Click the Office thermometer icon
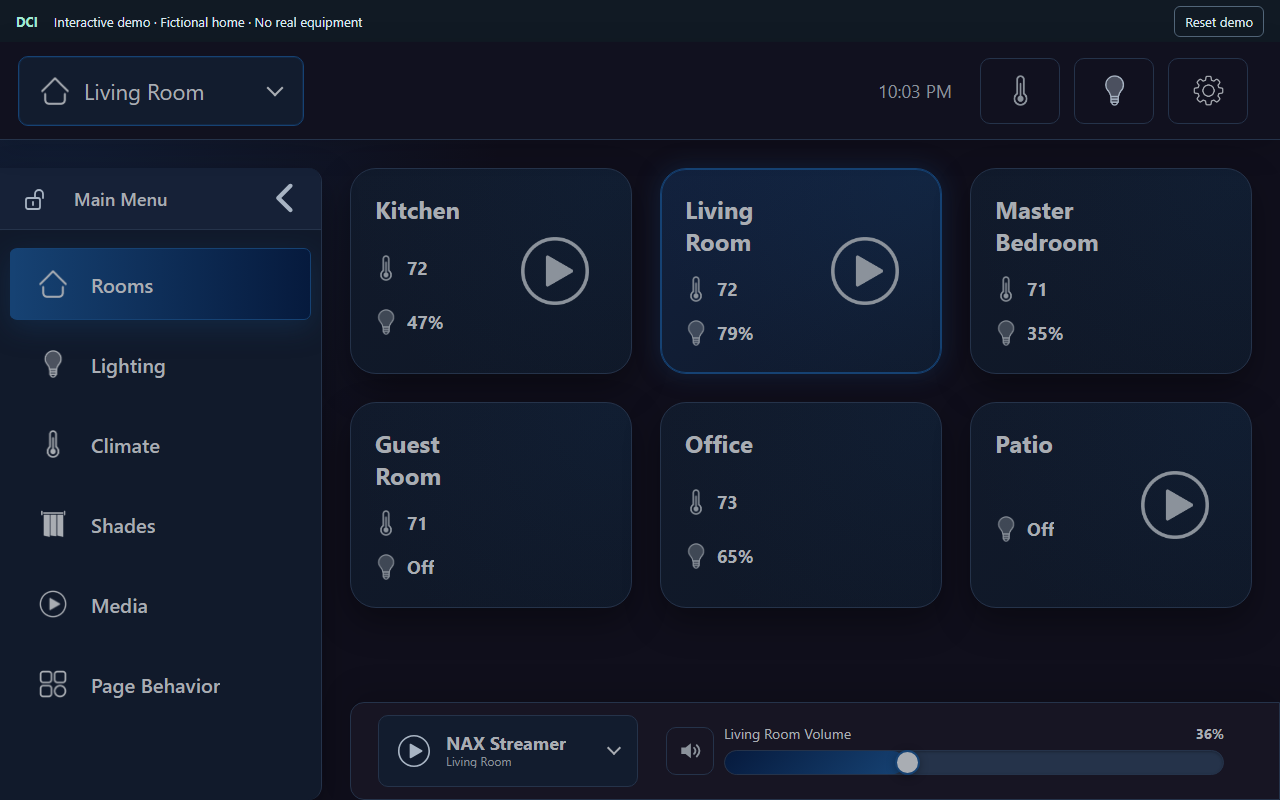1280x800 pixels. coord(696,502)
